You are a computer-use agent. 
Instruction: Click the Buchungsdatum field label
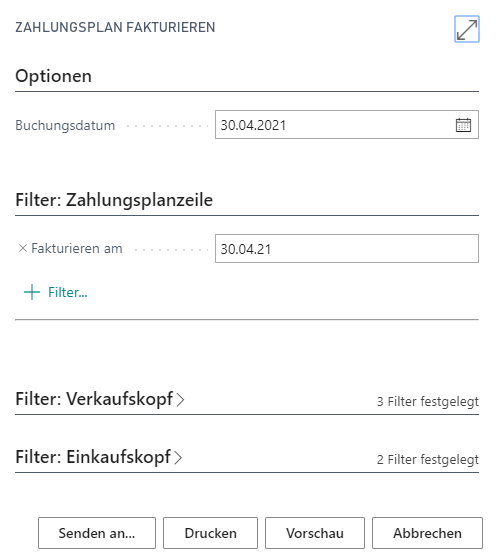pyautogui.click(x=65, y=125)
